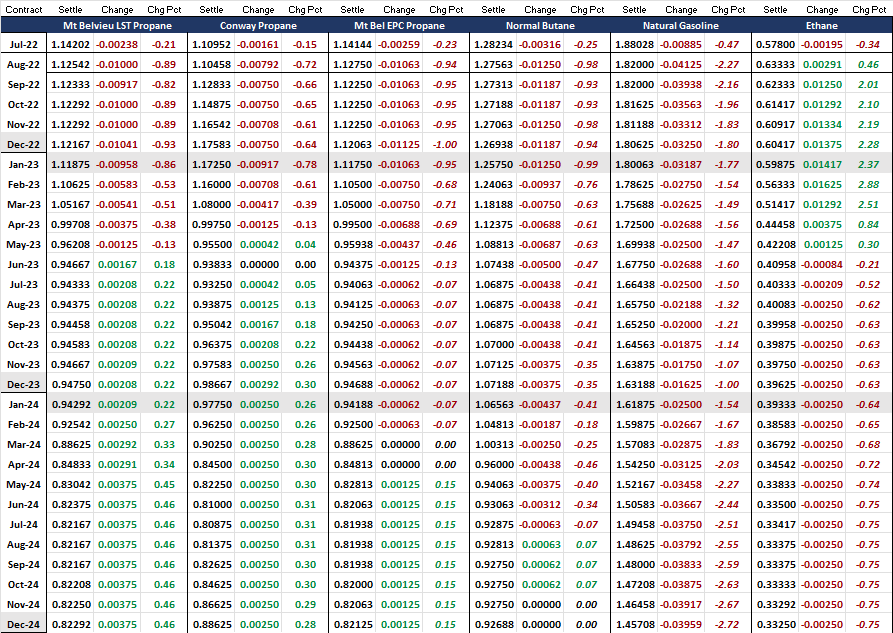Select Ethane Mar-23 settle 0.51417
Screen dimensions: 893x633
click(775, 205)
